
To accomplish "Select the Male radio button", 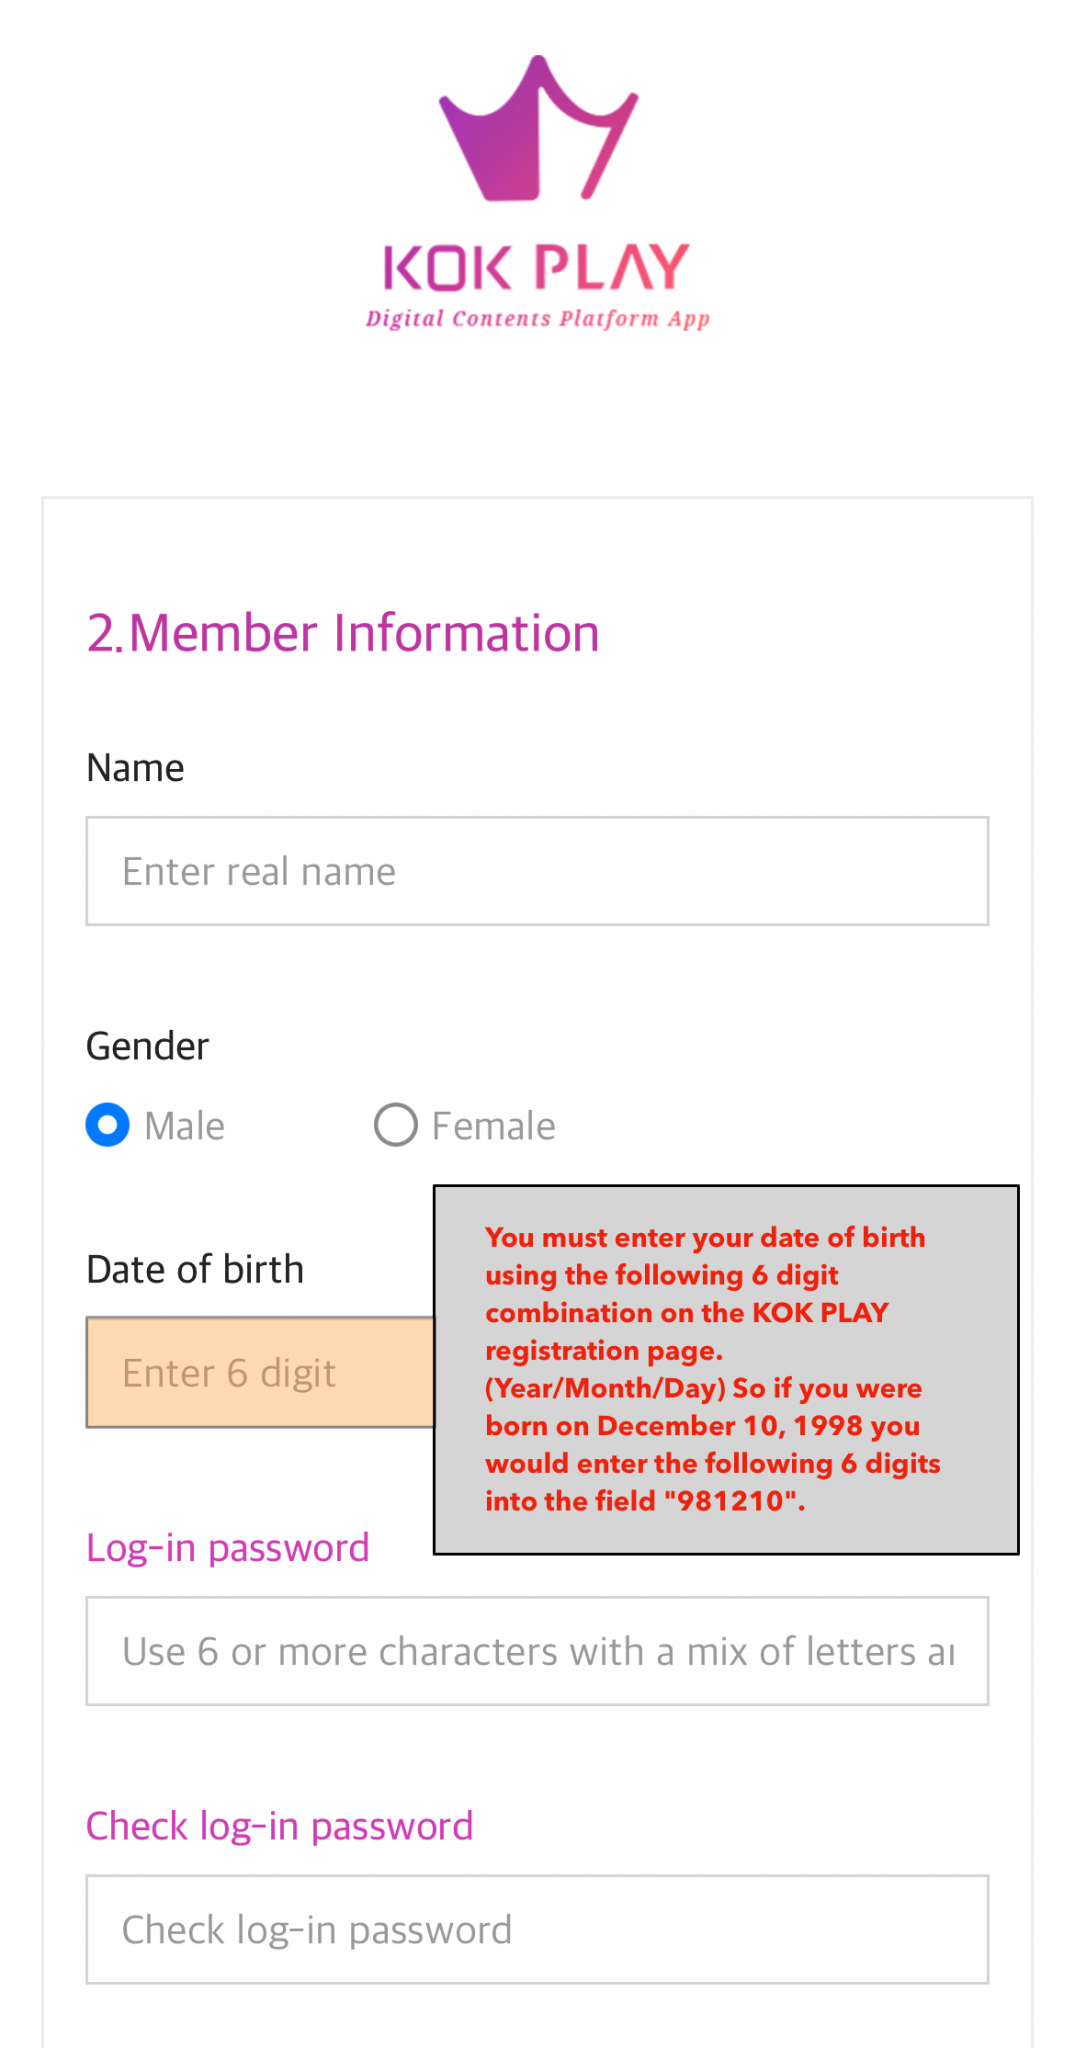I will [108, 1125].
